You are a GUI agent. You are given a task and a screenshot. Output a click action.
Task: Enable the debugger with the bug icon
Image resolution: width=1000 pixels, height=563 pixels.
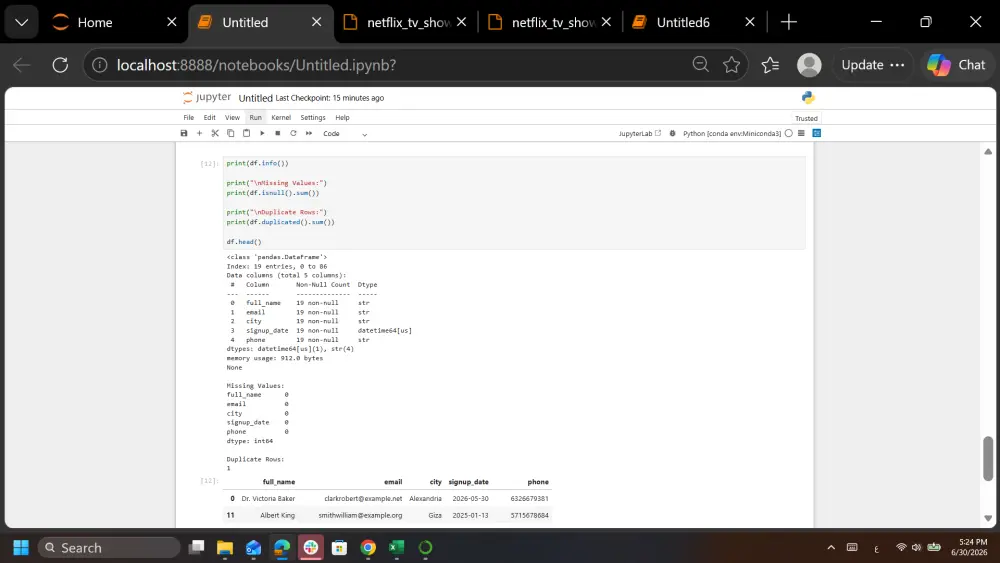(x=672, y=133)
